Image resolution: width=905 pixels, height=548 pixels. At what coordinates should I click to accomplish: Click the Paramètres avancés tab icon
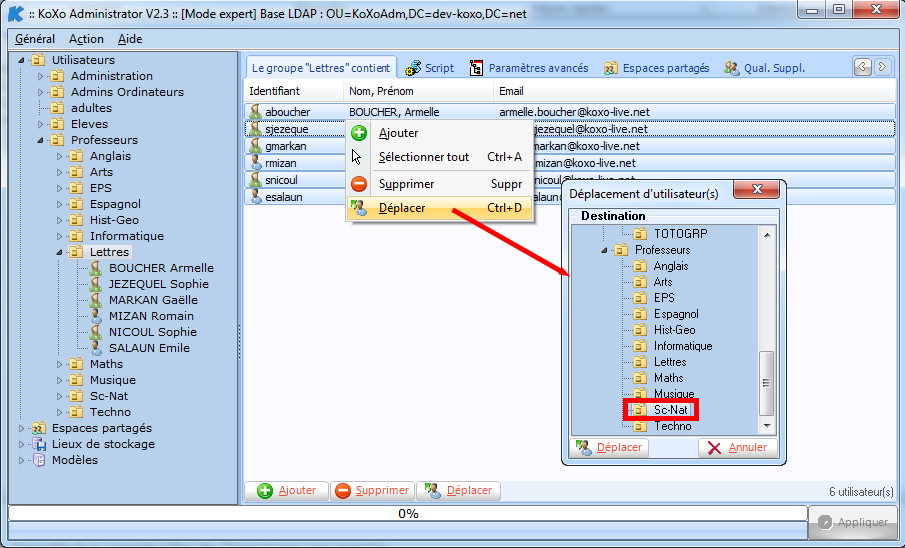[x=476, y=68]
